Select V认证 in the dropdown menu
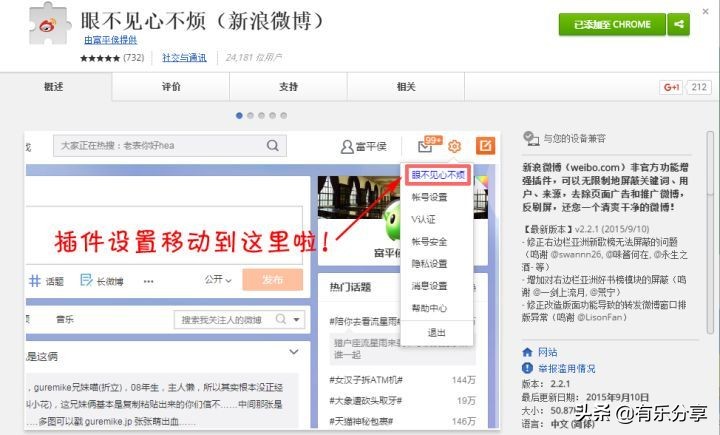Screen dimensions: 720x435 423,219
